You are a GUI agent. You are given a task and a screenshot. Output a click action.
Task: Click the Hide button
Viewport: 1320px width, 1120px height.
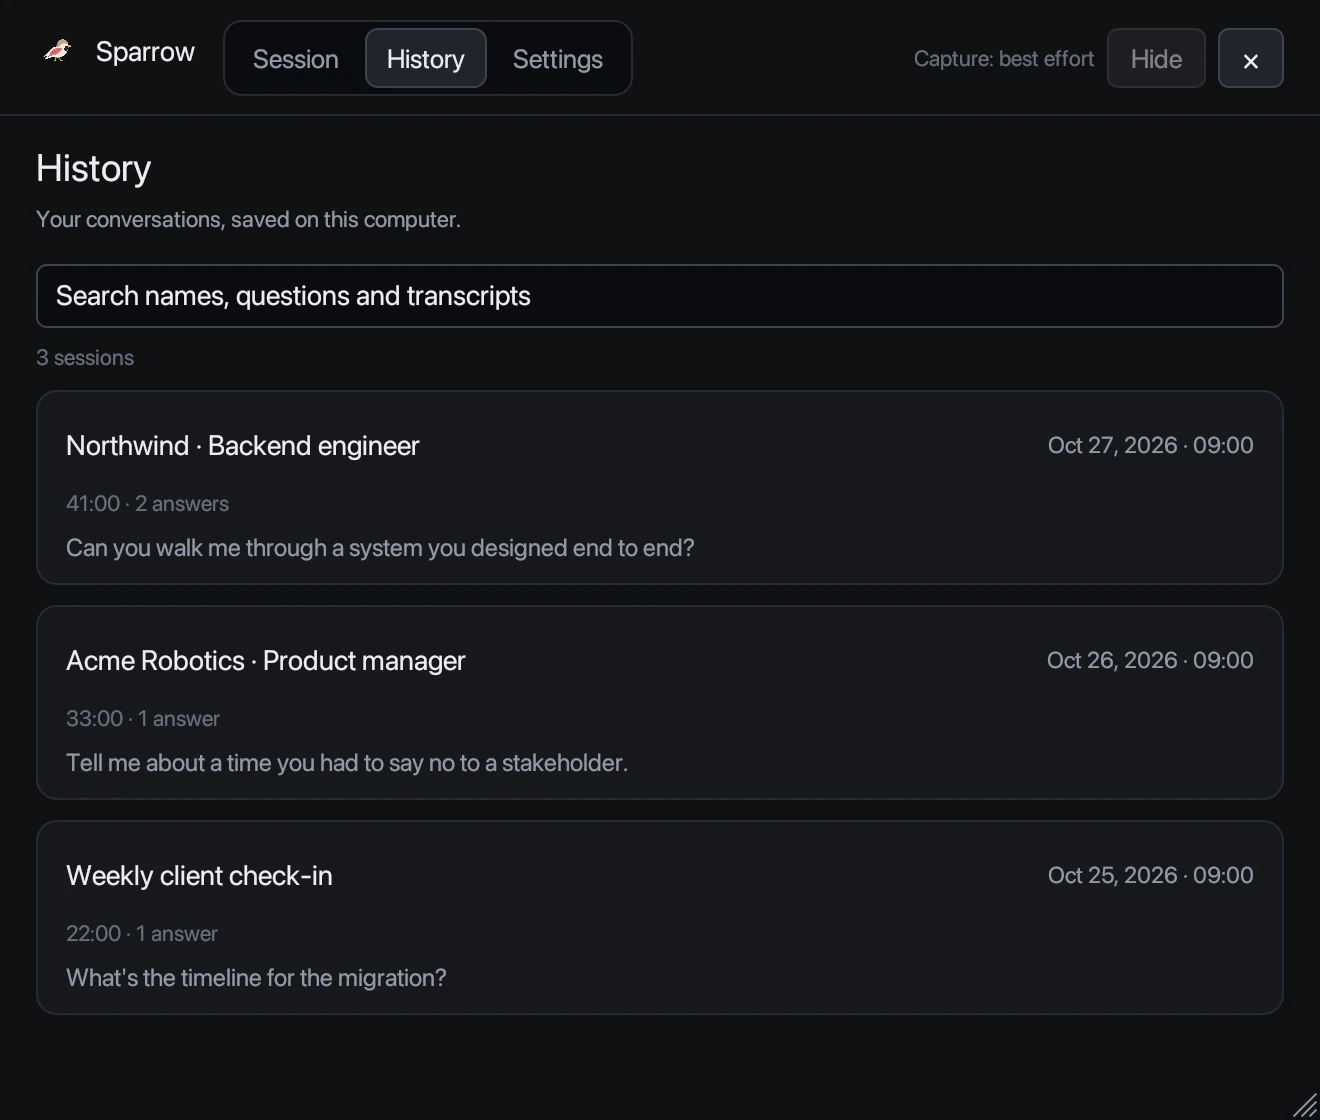click(1156, 59)
